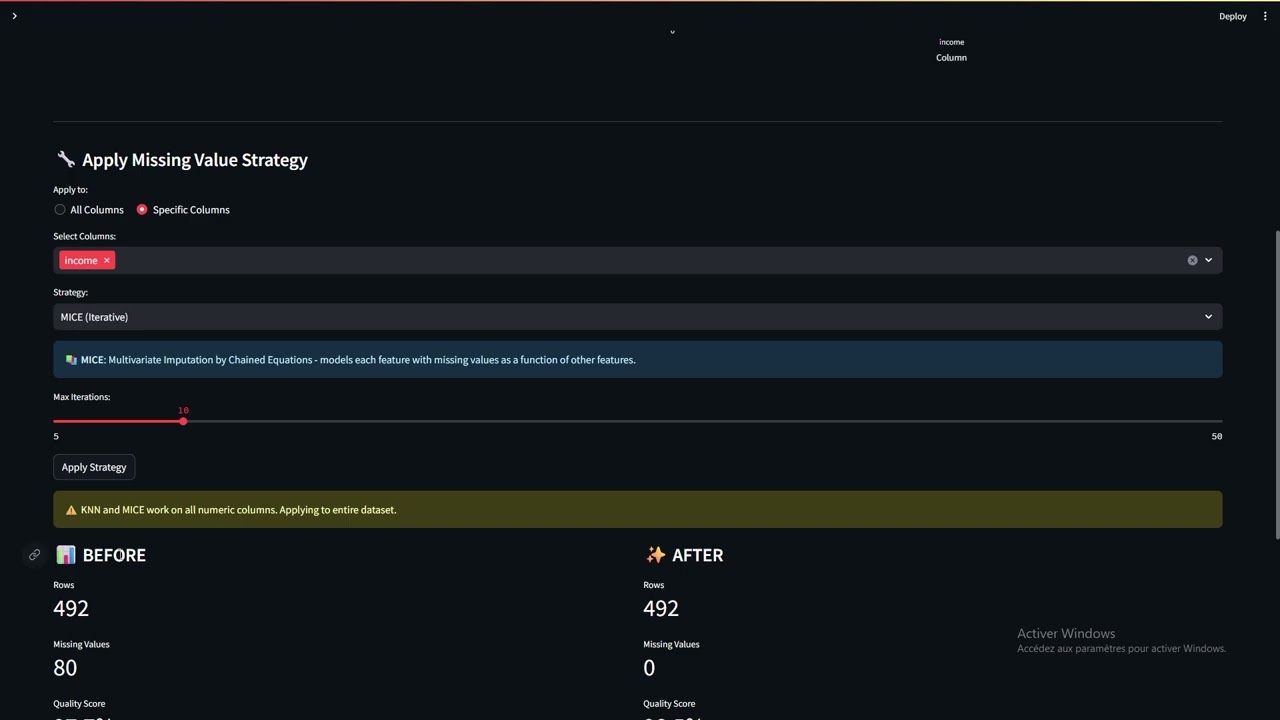Click the AFTER heading
The height and width of the screenshot is (720, 1280).
pos(697,555)
